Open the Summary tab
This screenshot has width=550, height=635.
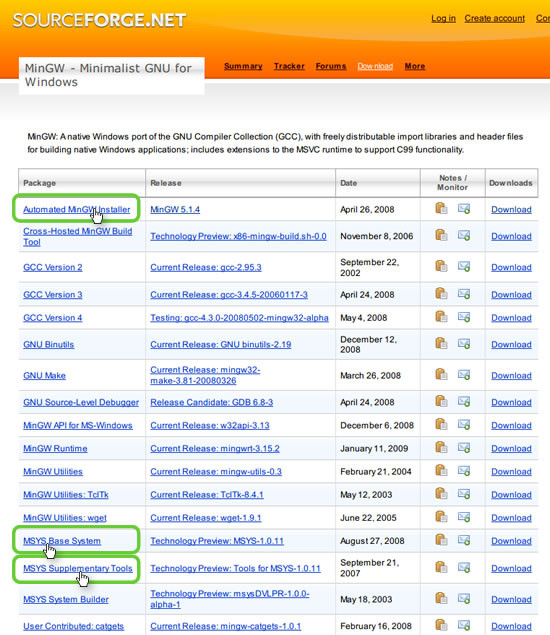pyautogui.click(x=243, y=66)
